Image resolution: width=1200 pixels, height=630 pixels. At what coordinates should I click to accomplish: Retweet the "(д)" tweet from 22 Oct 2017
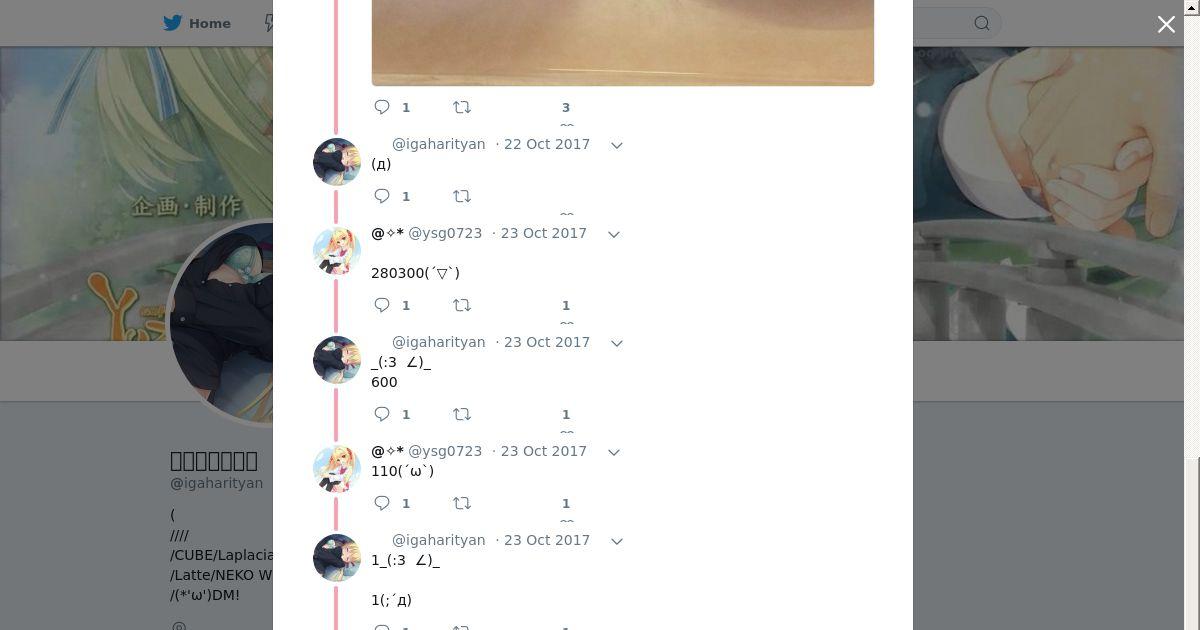(x=462, y=196)
